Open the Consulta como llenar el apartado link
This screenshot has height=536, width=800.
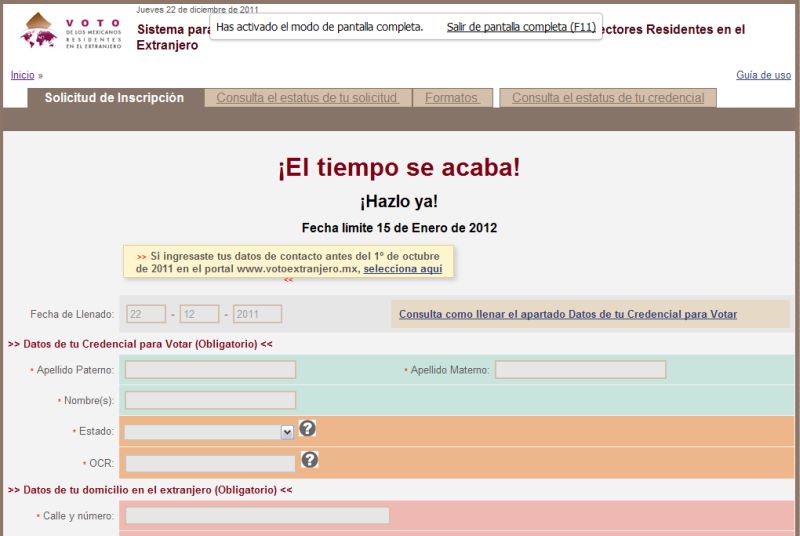[x=567, y=314]
